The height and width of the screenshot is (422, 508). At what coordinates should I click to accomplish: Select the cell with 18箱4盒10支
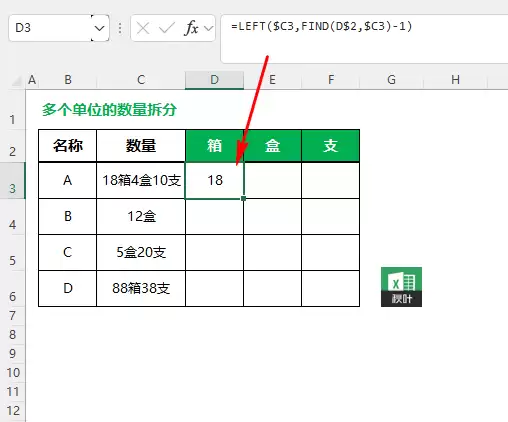click(141, 180)
